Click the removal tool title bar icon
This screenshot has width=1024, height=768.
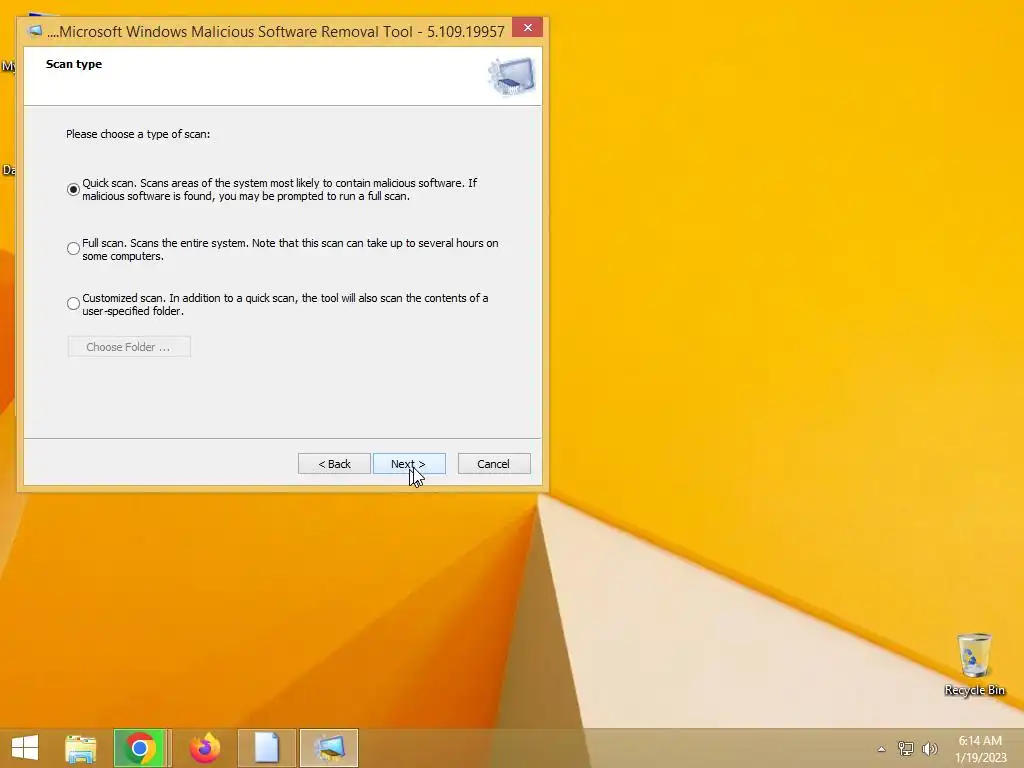(35, 31)
